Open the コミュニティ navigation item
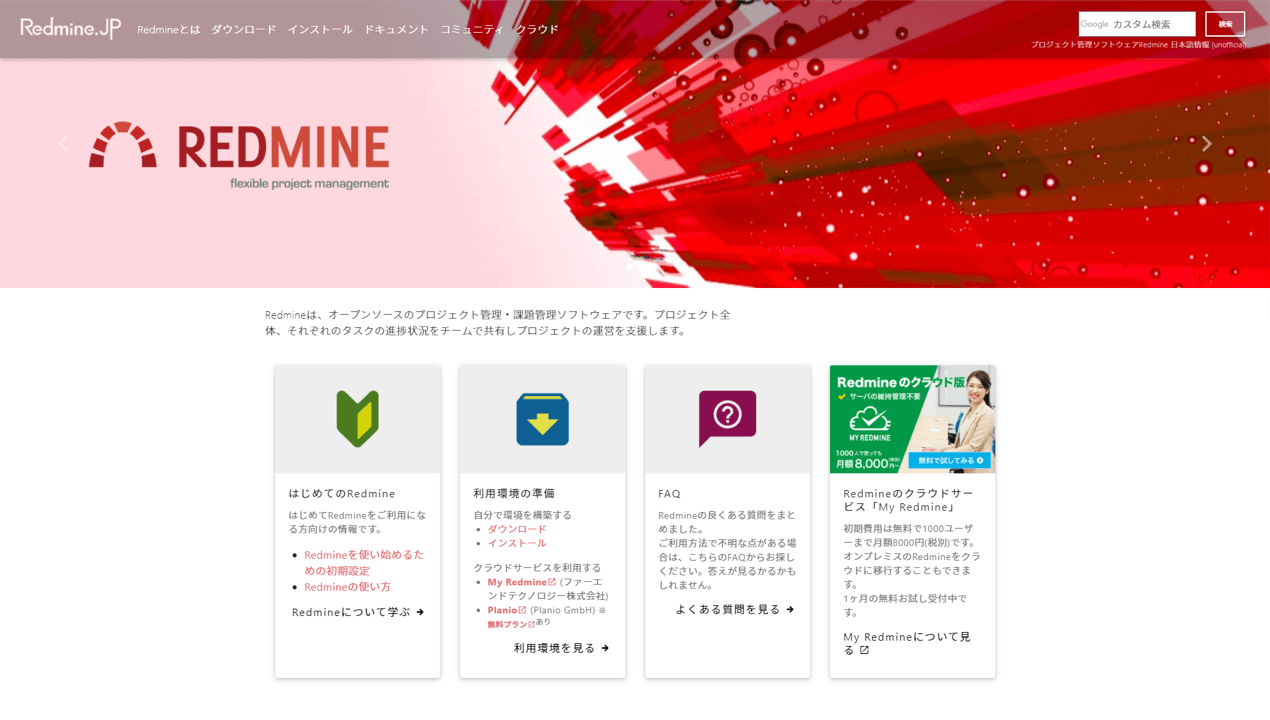 [472, 29]
